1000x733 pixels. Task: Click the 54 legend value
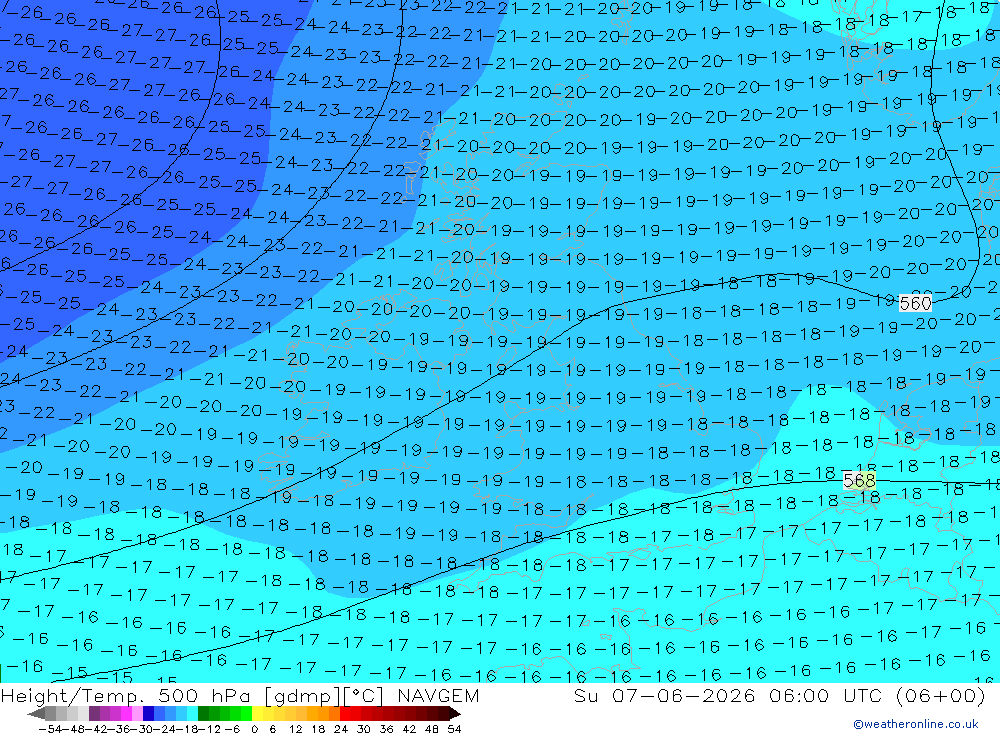[x=454, y=729]
